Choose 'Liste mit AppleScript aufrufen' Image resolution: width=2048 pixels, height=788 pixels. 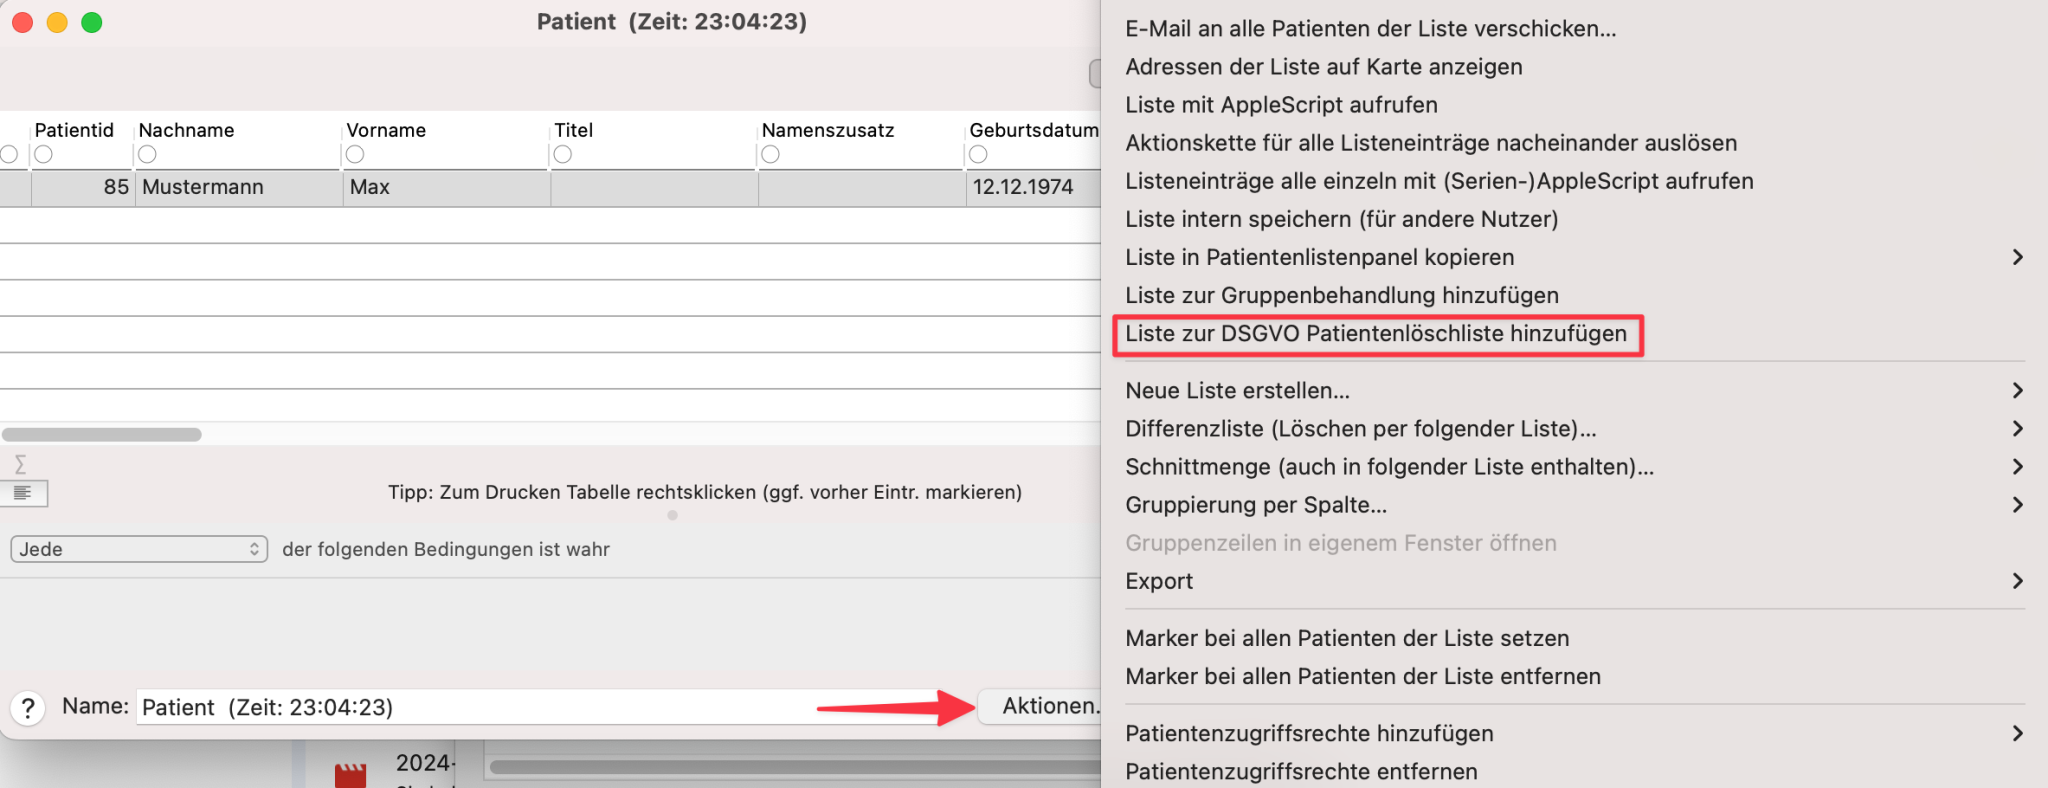[x=1281, y=104]
